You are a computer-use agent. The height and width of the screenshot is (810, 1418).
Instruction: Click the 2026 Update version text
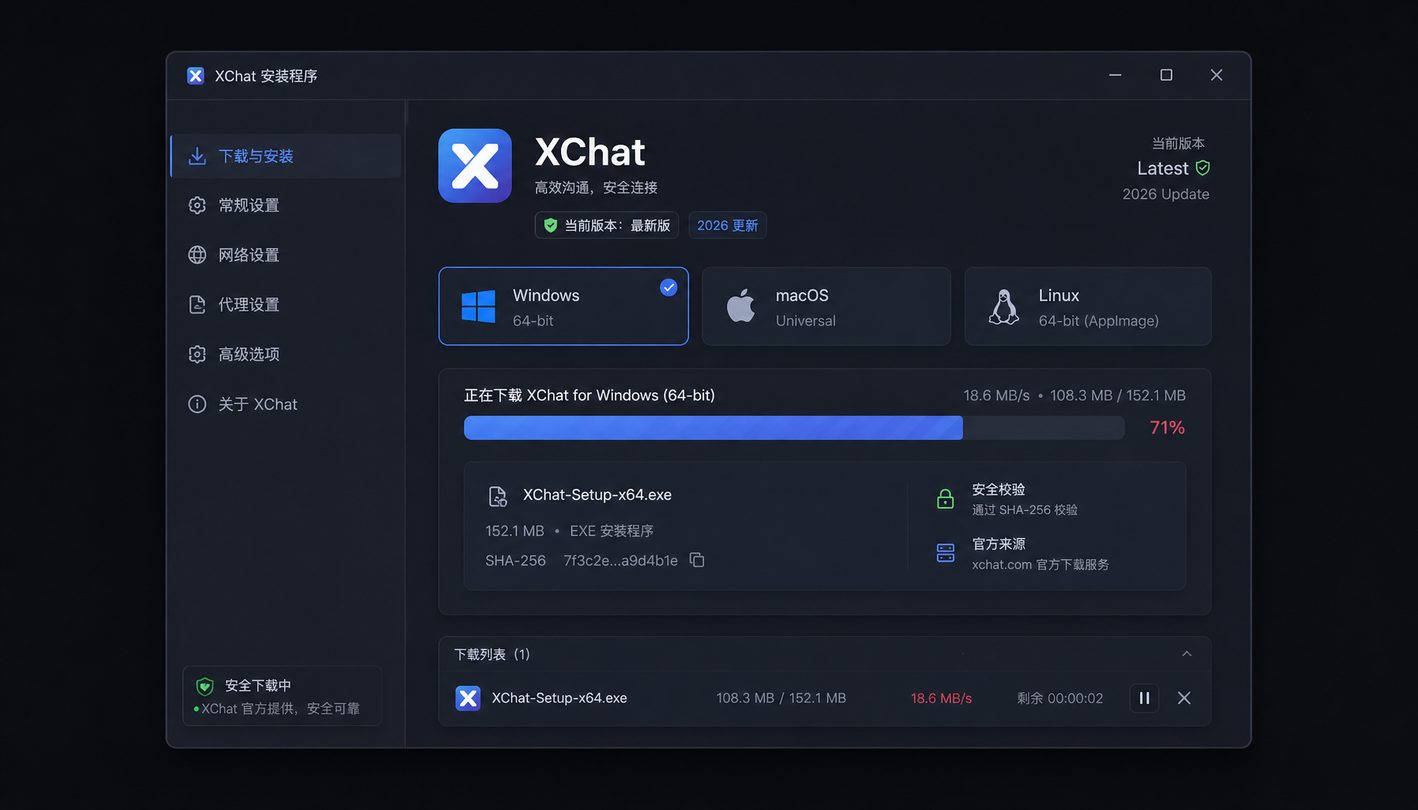click(1166, 194)
